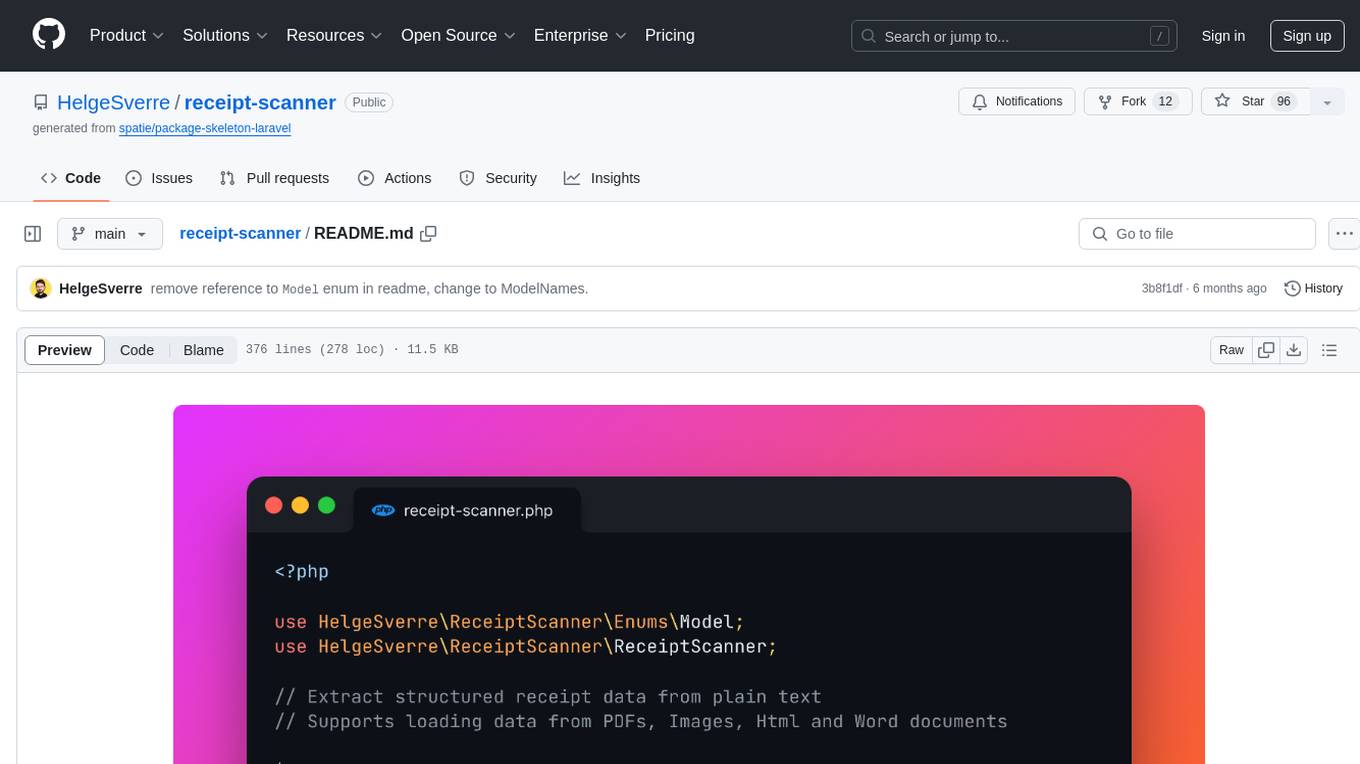
Task: Copy the README.md file path
Action: [428, 233]
